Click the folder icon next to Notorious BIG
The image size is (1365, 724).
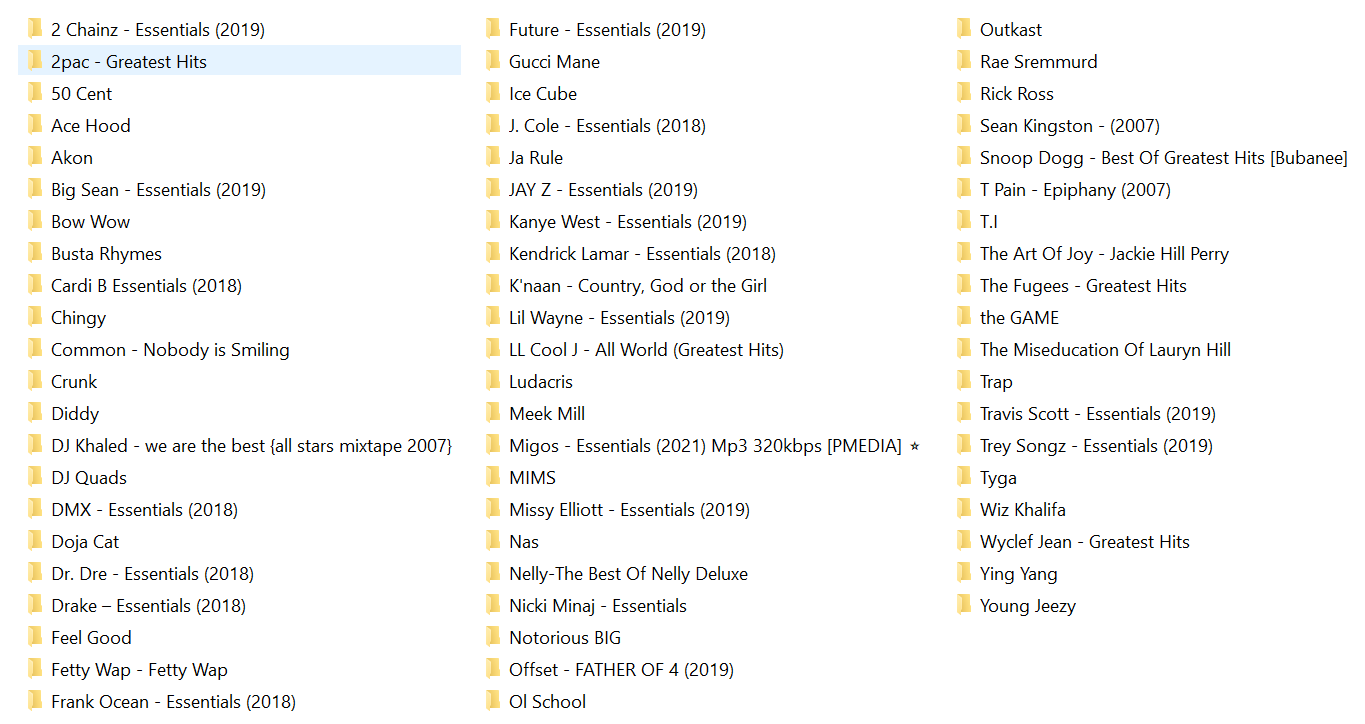493,637
